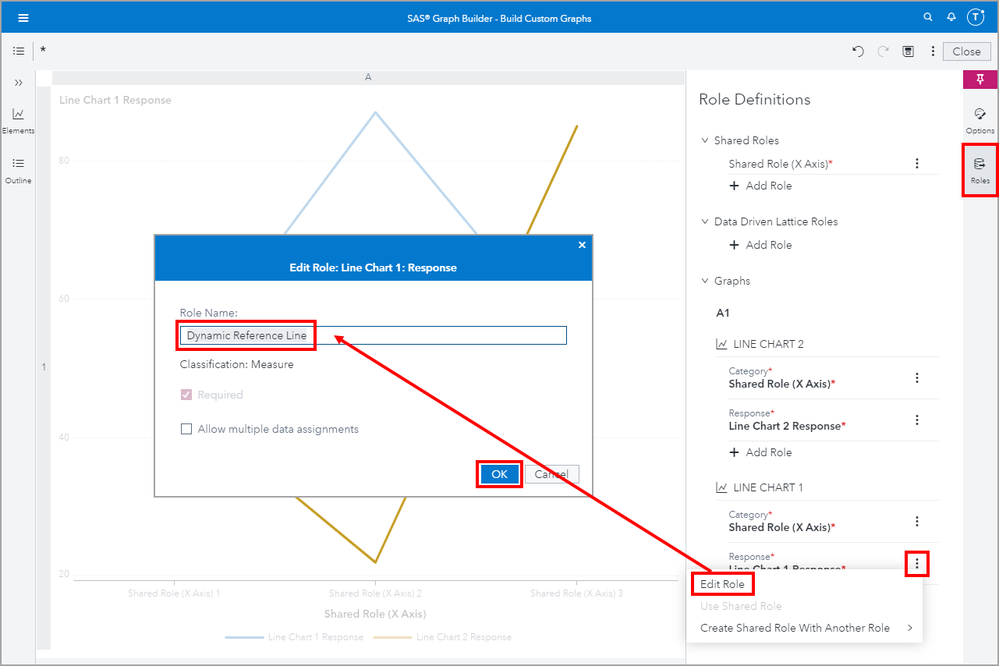Click Line Chart 1 Response legend entry
Screen dimensions: 999x666
tap(294, 637)
